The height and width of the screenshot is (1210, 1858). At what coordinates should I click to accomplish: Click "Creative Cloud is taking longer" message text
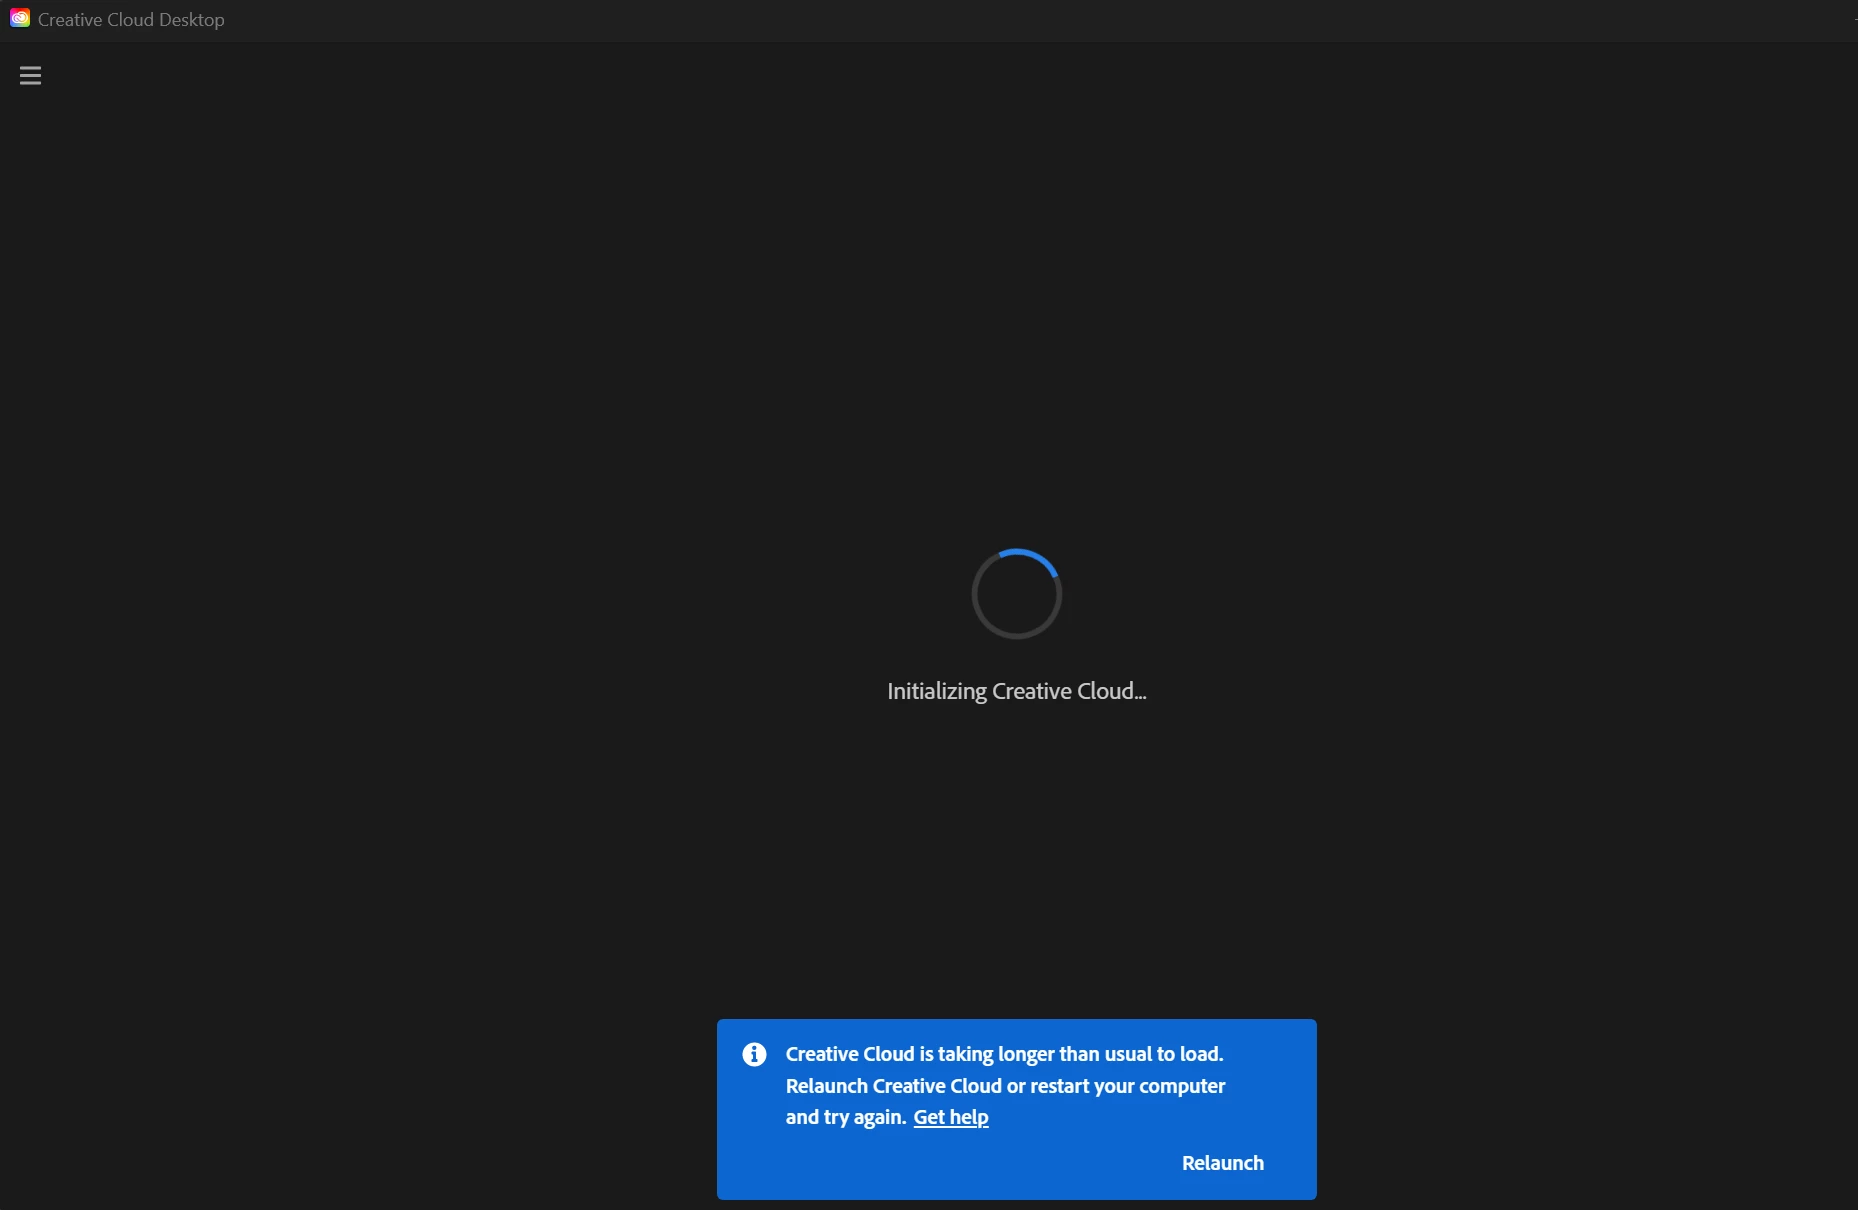click(1005, 1085)
